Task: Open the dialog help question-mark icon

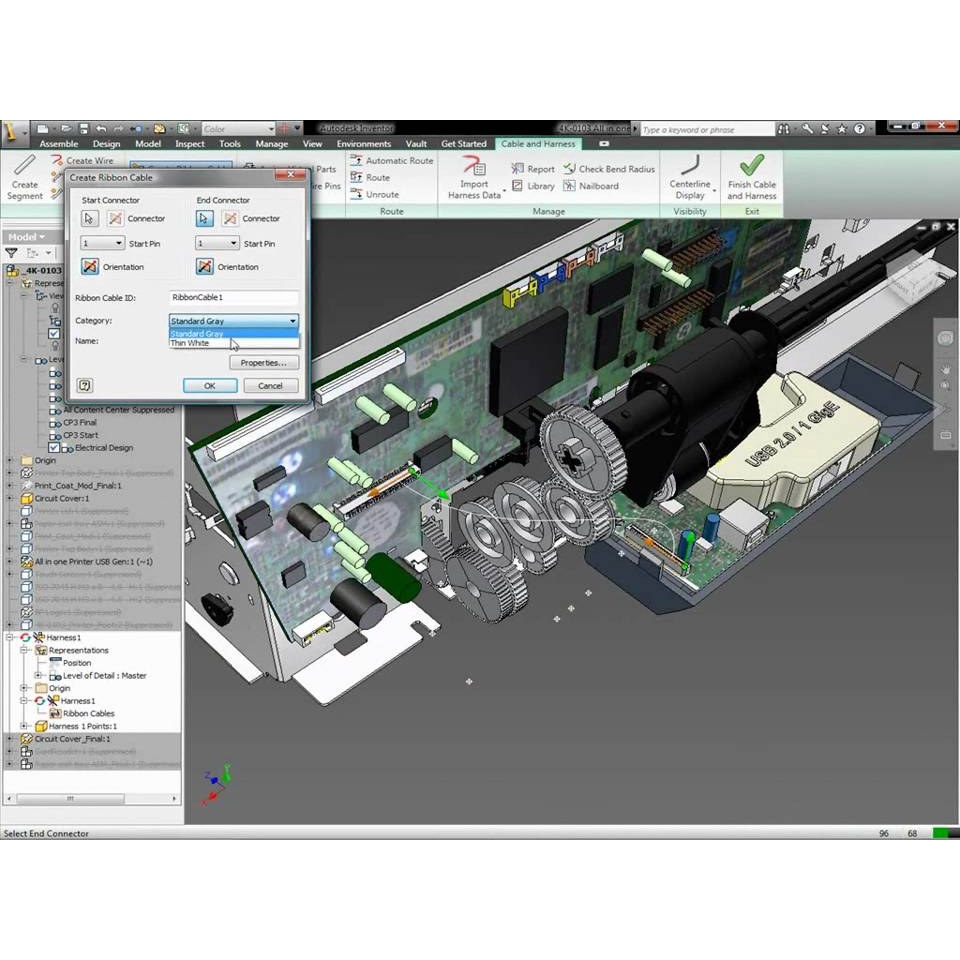Action: point(86,385)
